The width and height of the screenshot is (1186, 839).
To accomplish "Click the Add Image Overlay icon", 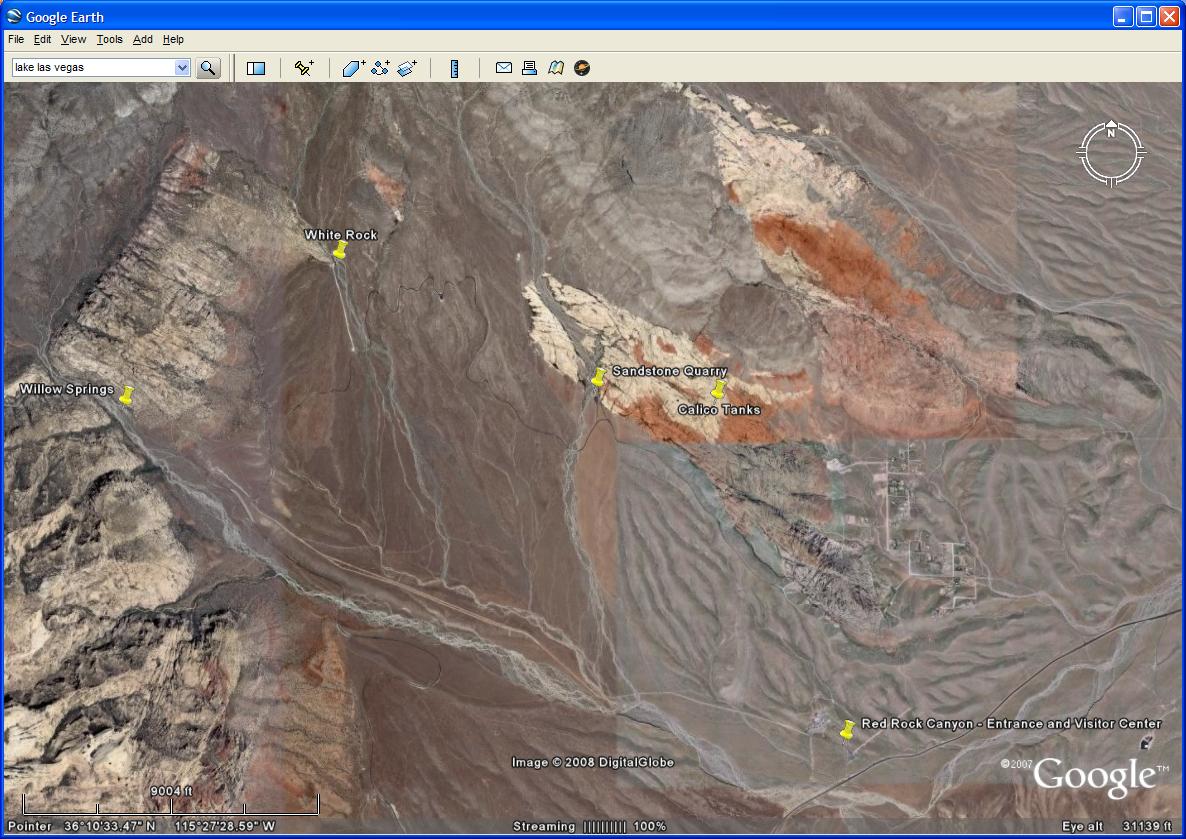I will pos(406,68).
